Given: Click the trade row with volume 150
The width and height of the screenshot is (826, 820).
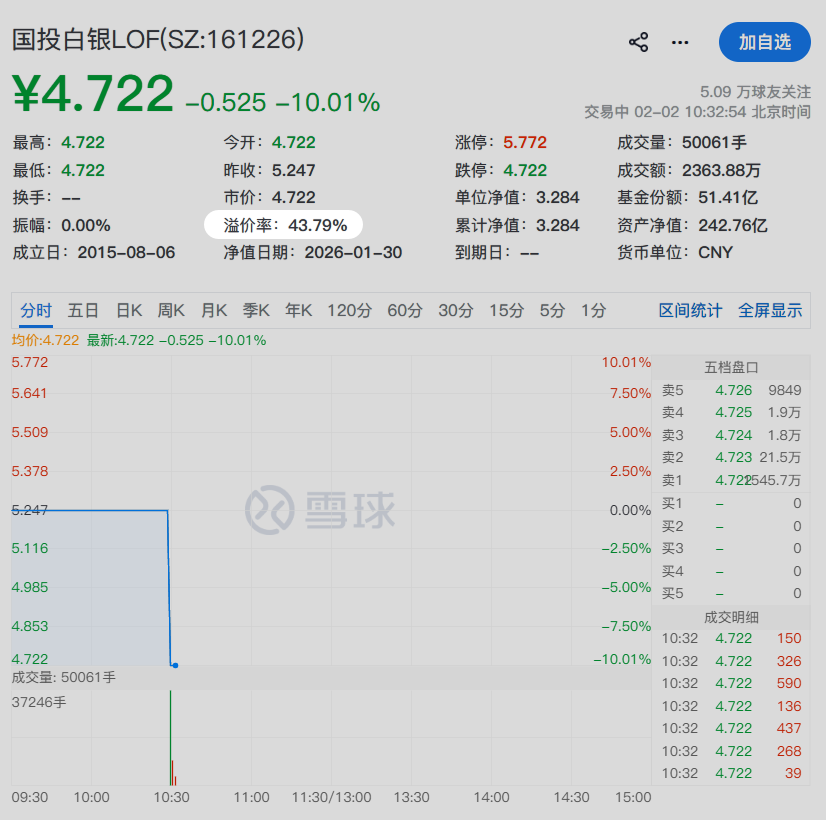Looking at the screenshot, I should pyautogui.click(x=731, y=638).
